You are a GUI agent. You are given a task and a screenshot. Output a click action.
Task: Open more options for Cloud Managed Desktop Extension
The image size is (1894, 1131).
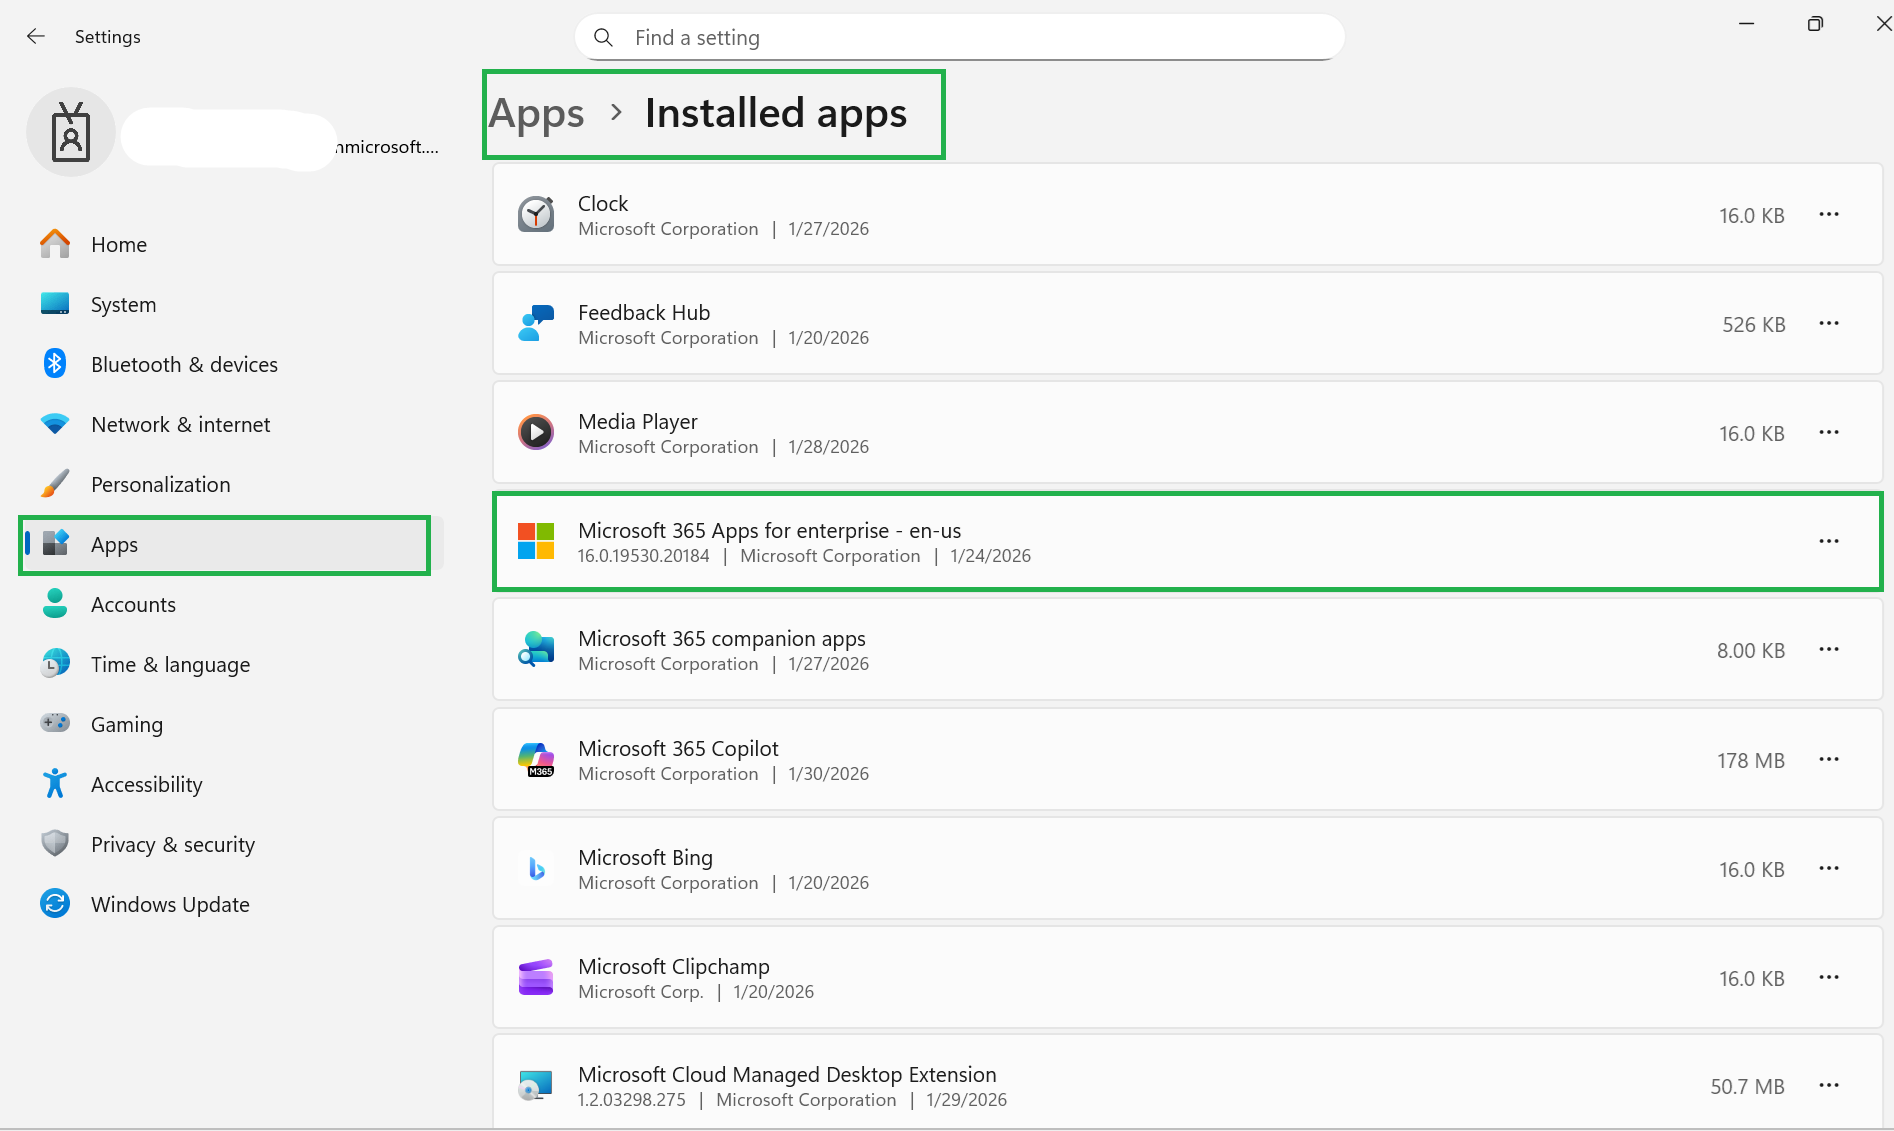click(x=1829, y=1085)
